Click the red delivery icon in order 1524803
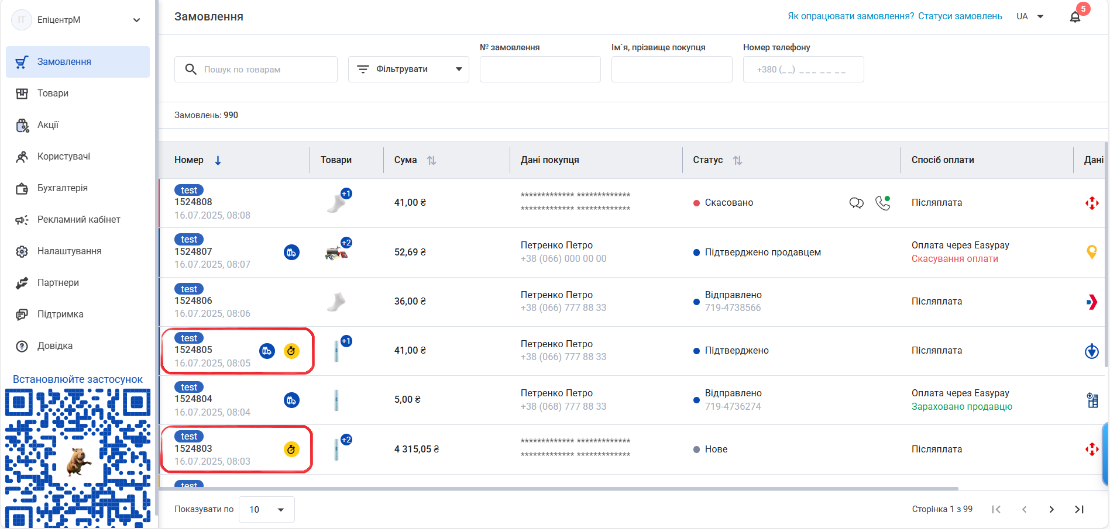 pyautogui.click(x=1092, y=449)
